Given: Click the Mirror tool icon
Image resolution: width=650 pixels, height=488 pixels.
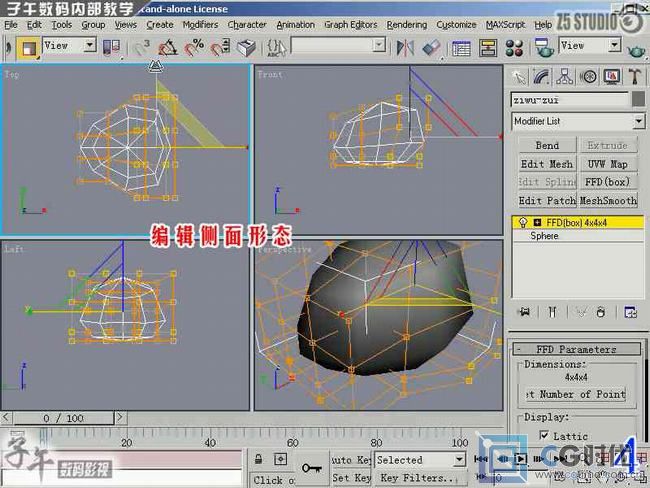Looking at the screenshot, I should [x=405, y=48].
